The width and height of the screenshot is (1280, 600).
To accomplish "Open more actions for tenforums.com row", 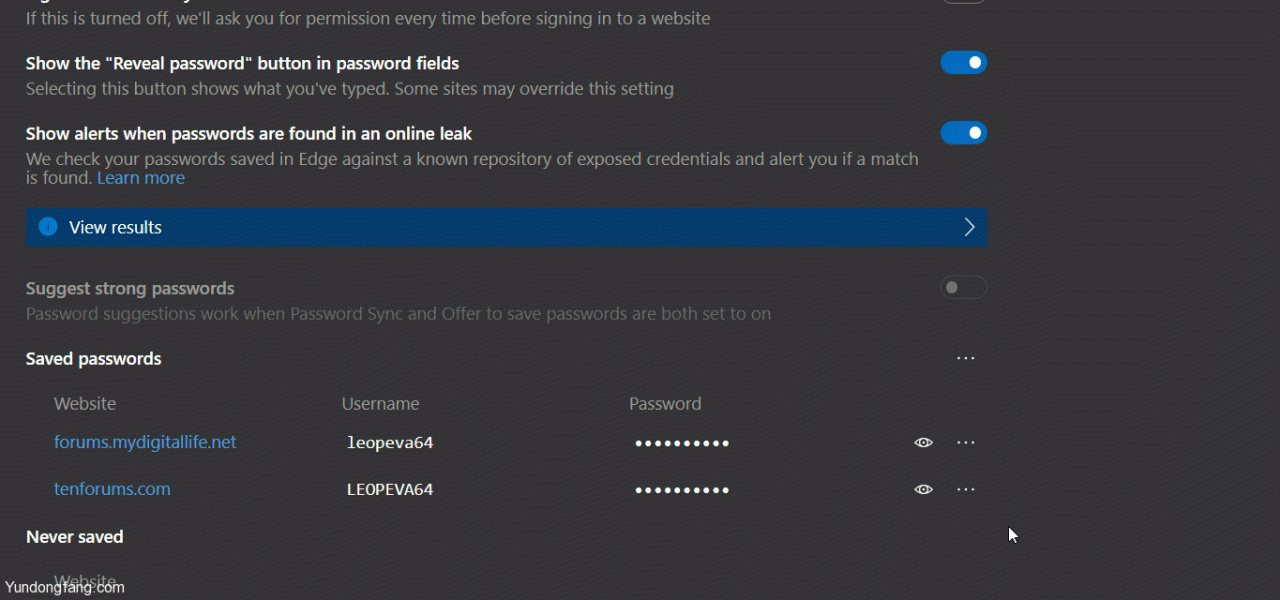I will tap(965, 489).
